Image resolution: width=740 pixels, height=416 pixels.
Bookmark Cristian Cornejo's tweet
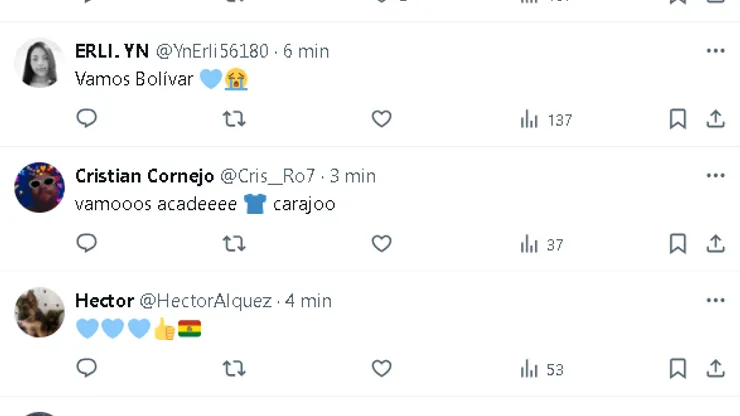678,244
